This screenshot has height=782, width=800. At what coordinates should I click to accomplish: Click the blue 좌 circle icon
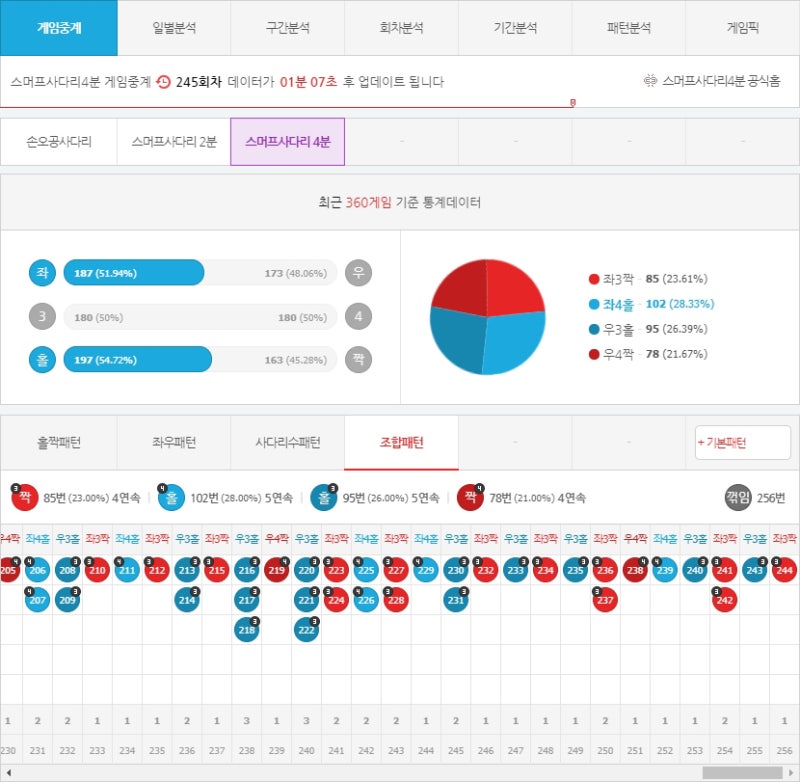(x=42, y=273)
